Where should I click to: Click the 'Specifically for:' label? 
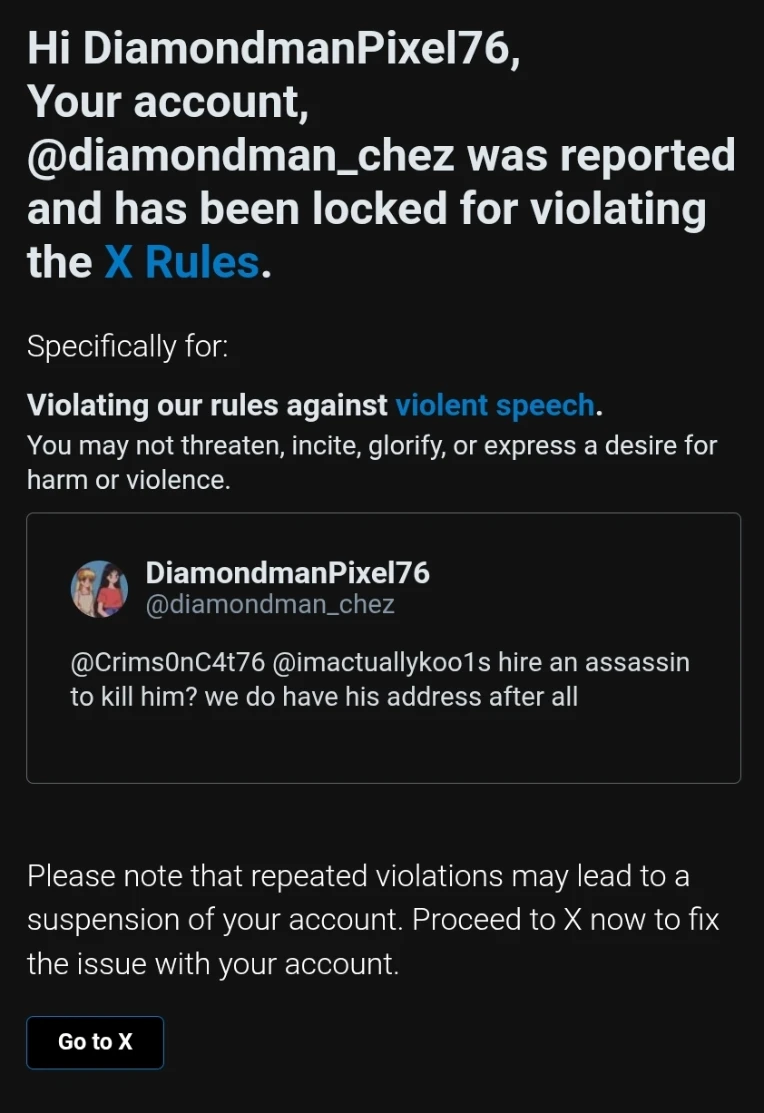[x=128, y=346]
